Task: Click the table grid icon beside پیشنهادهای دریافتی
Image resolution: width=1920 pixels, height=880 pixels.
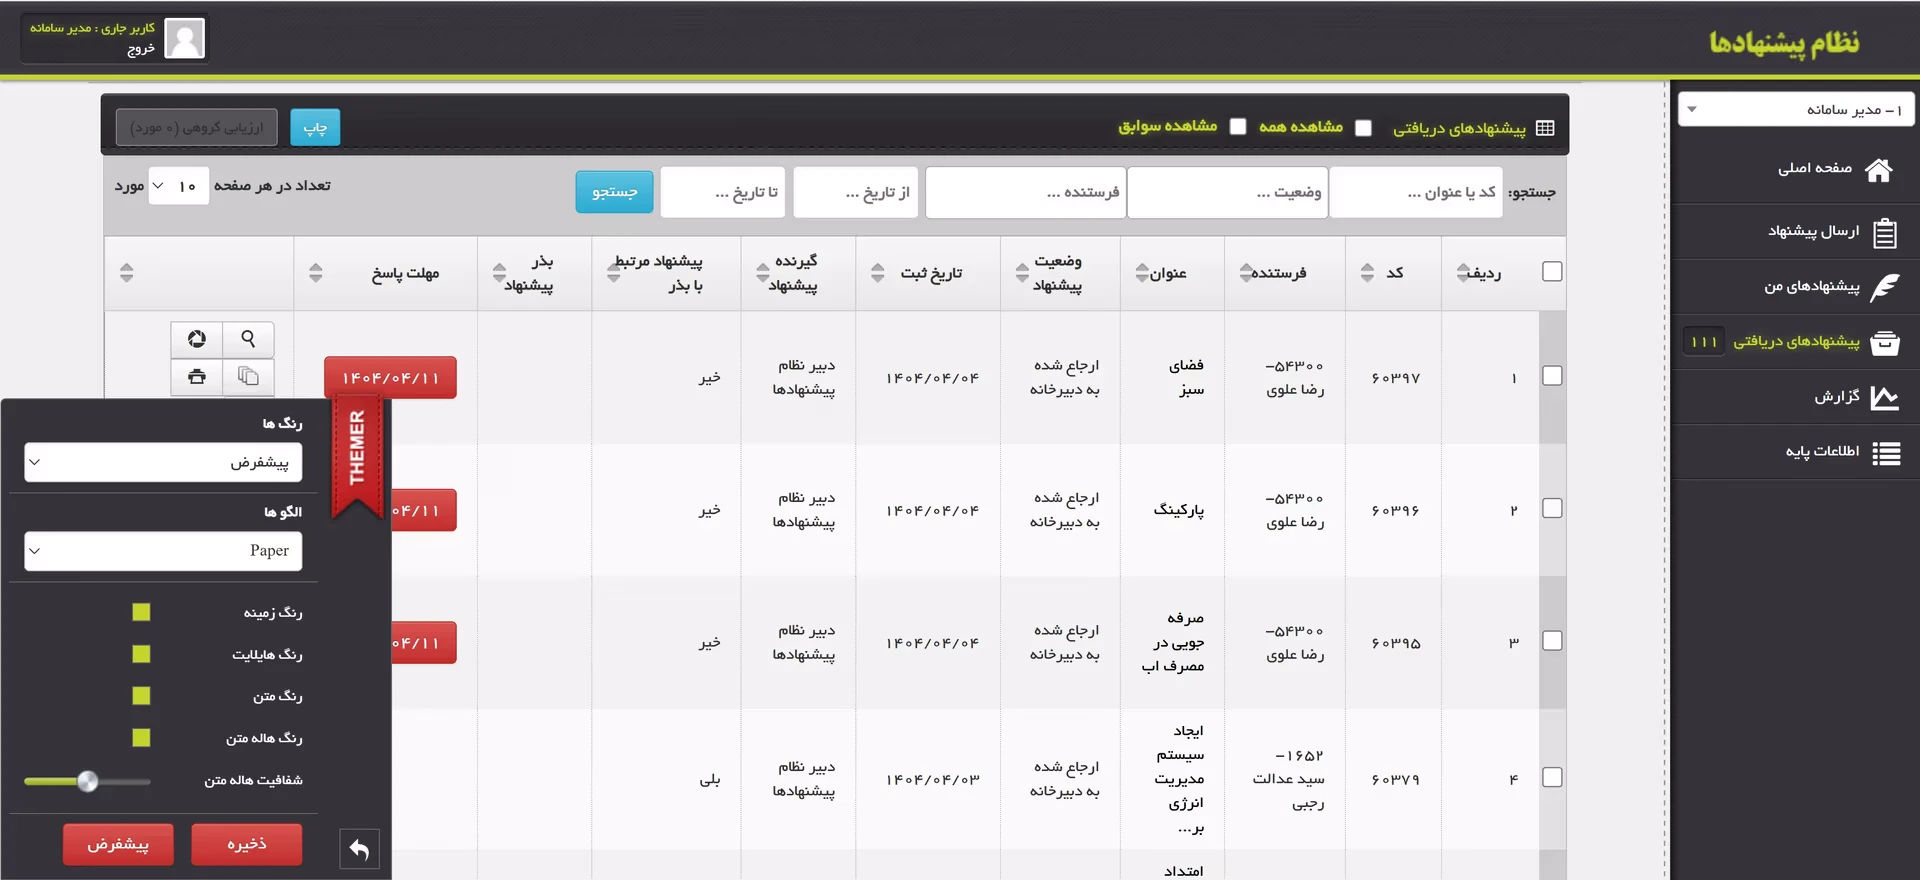Action: 1545,128
